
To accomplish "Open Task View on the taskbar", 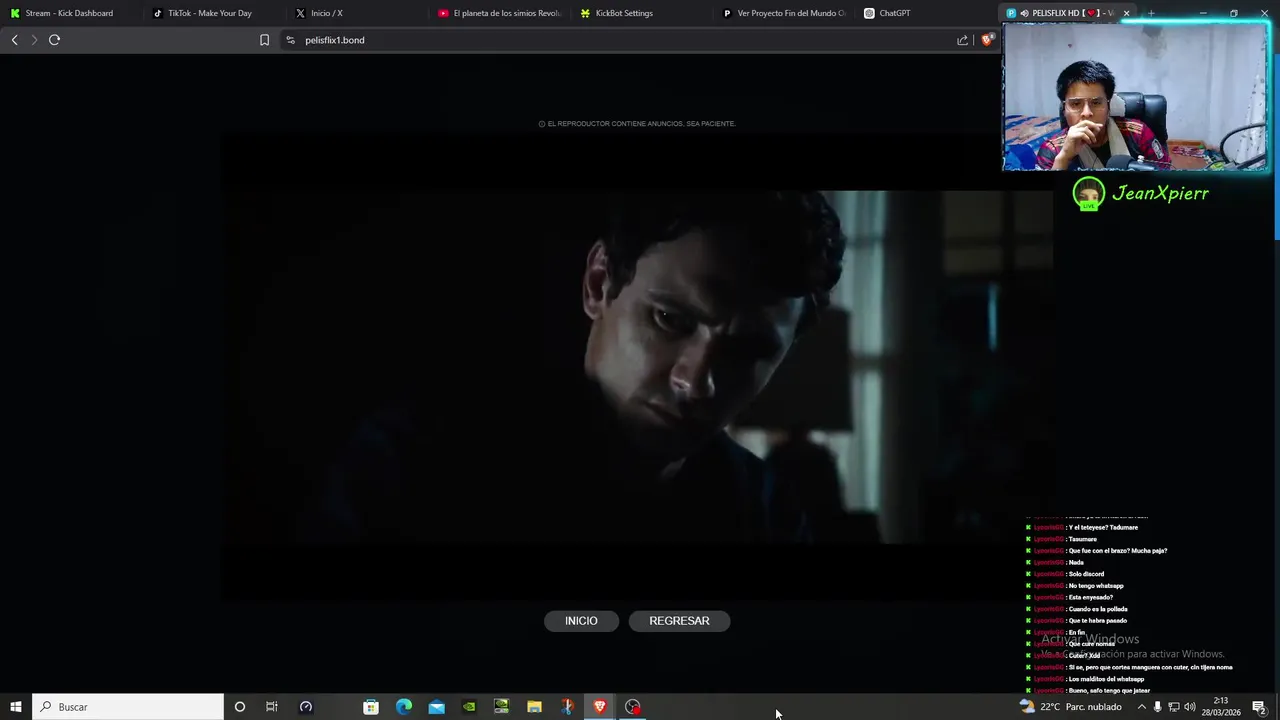I will pyautogui.click(x=271, y=707).
